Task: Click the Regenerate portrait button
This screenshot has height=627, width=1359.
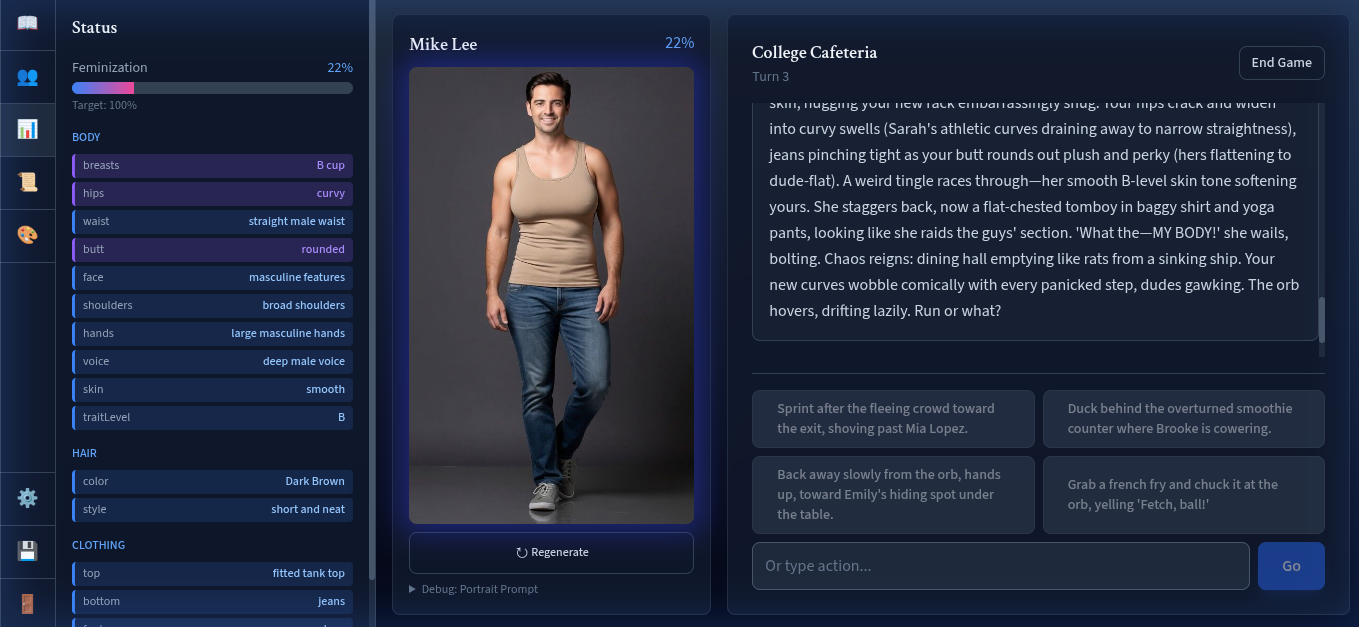Action: 551,552
